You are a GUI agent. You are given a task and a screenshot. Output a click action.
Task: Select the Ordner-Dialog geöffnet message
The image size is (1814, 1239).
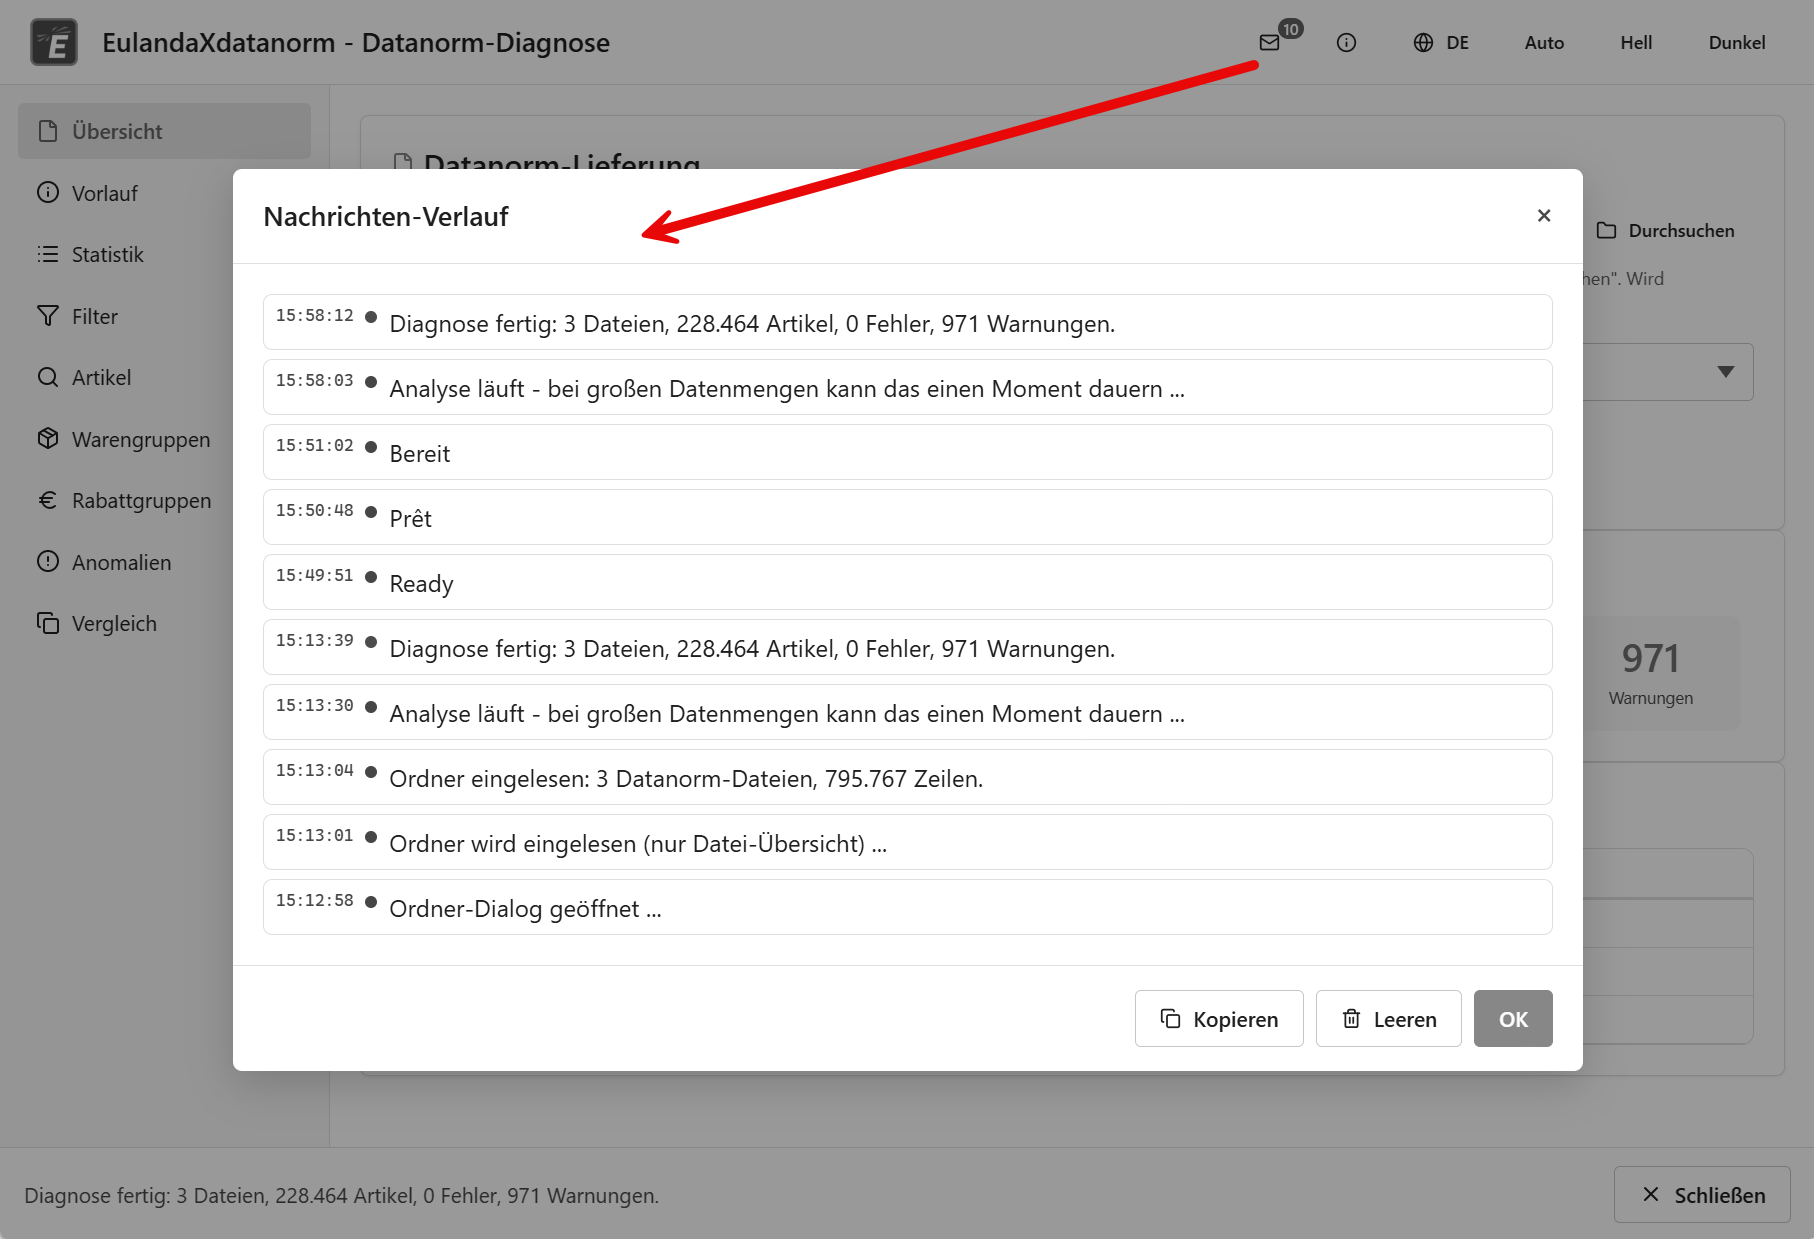pos(908,907)
